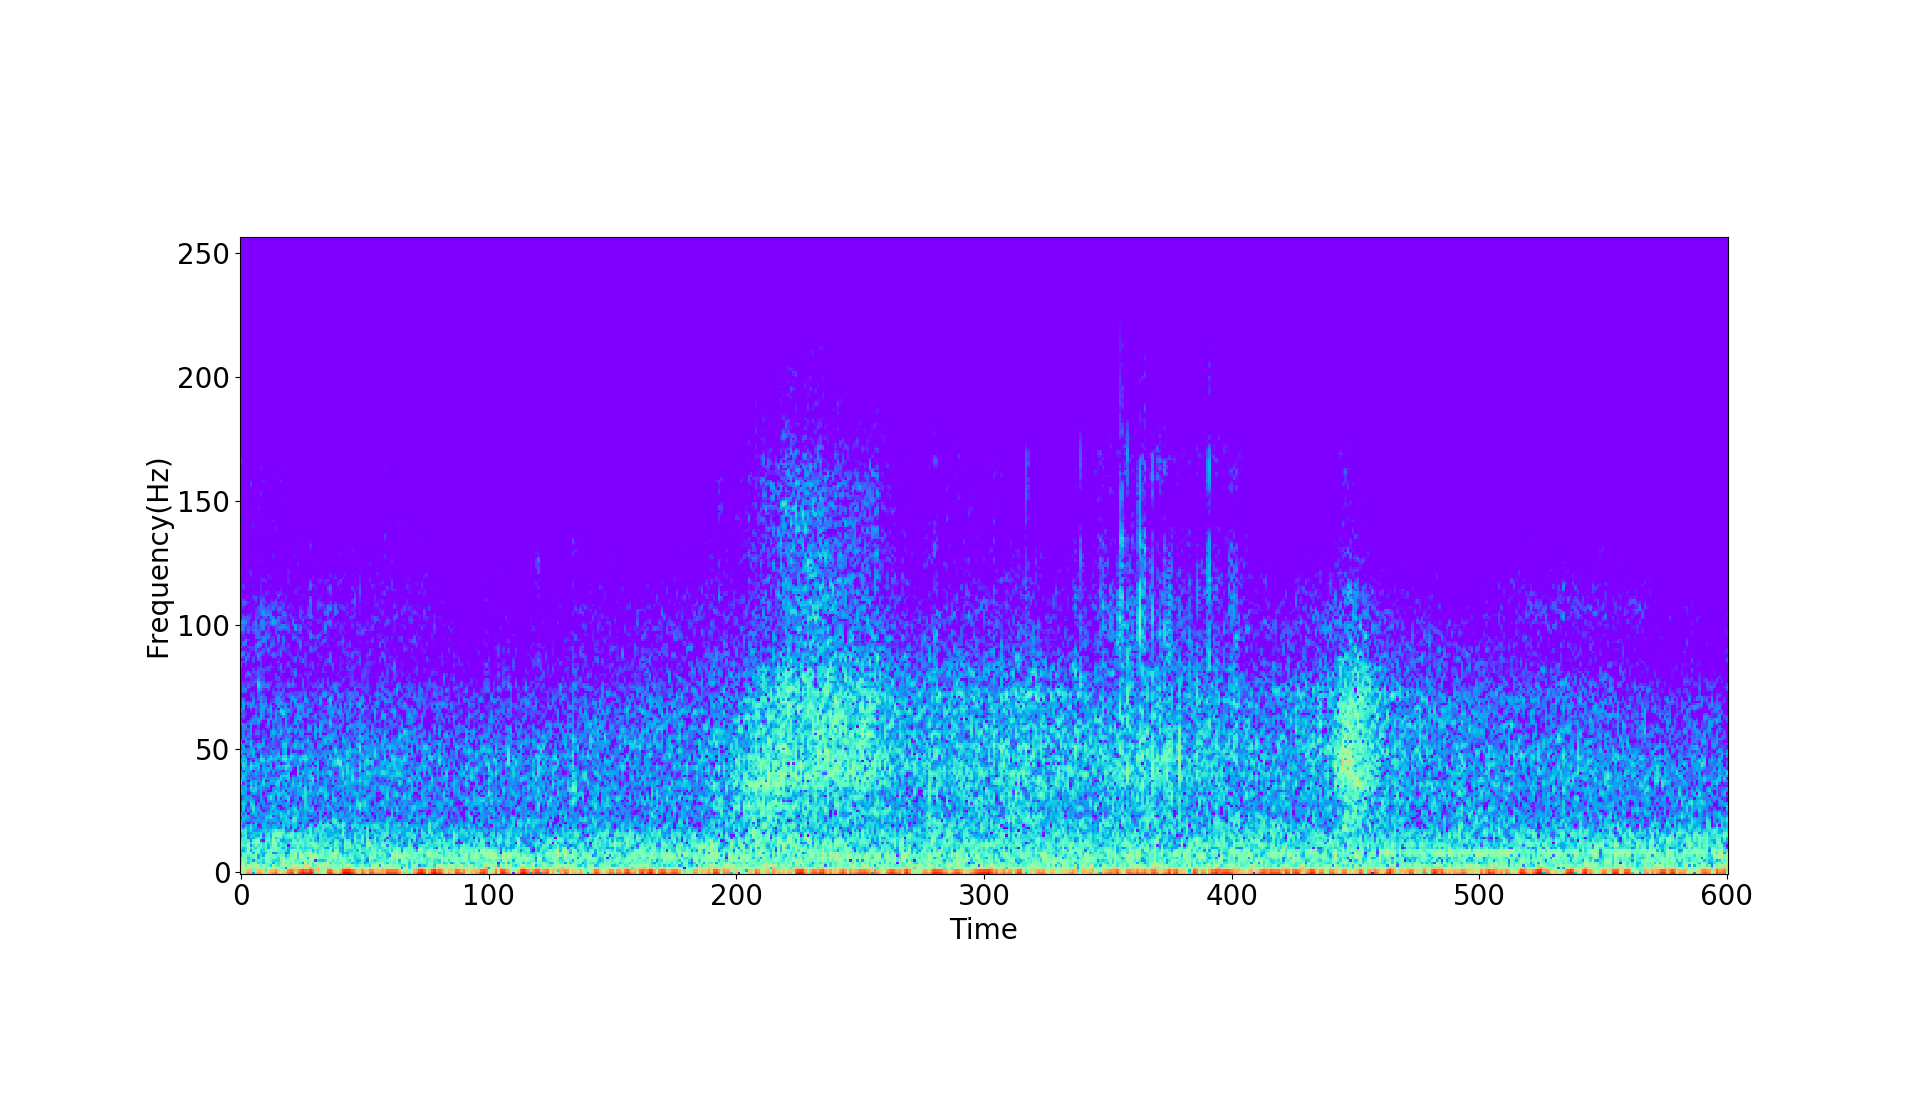Click the x-axis tick label 200
Viewport: 1920px width, 1100px height.
click(x=736, y=895)
